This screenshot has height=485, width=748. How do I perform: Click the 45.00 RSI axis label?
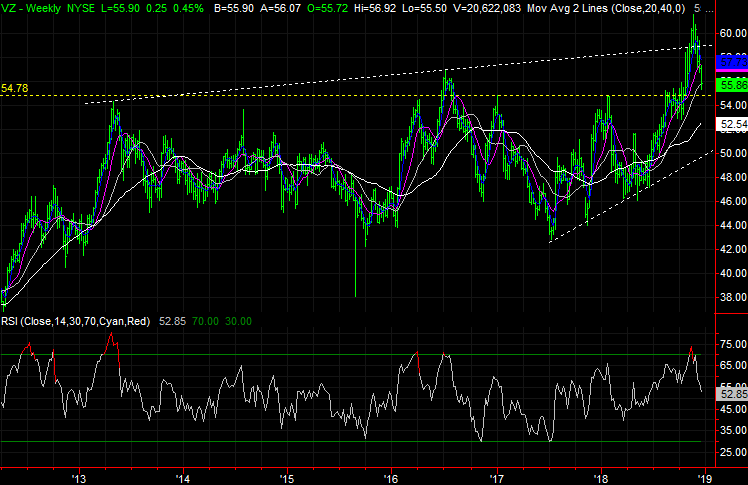(x=733, y=409)
